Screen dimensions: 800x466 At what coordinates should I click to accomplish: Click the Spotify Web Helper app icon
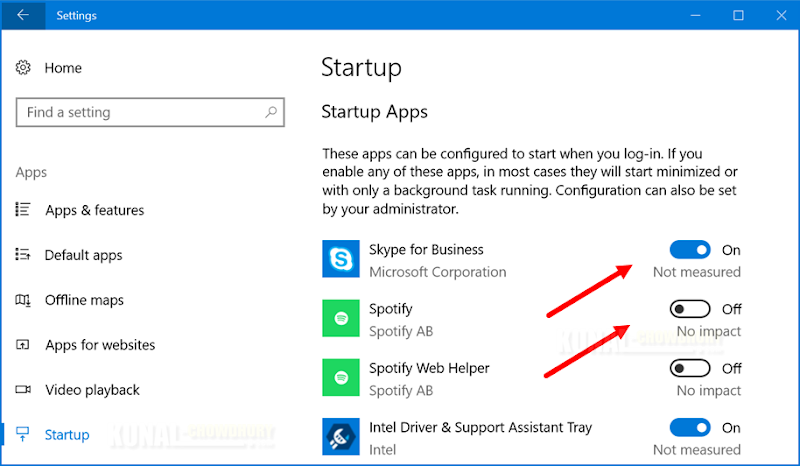point(341,378)
